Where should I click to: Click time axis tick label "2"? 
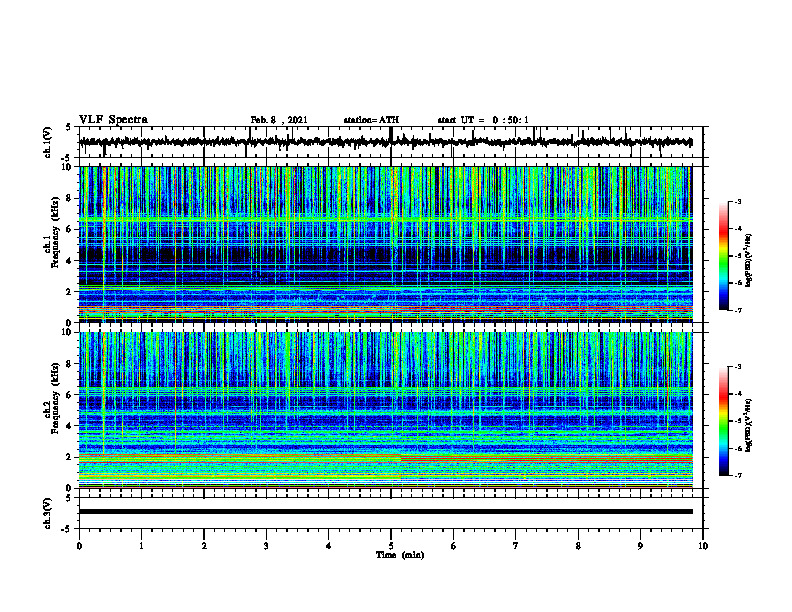pos(204,545)
